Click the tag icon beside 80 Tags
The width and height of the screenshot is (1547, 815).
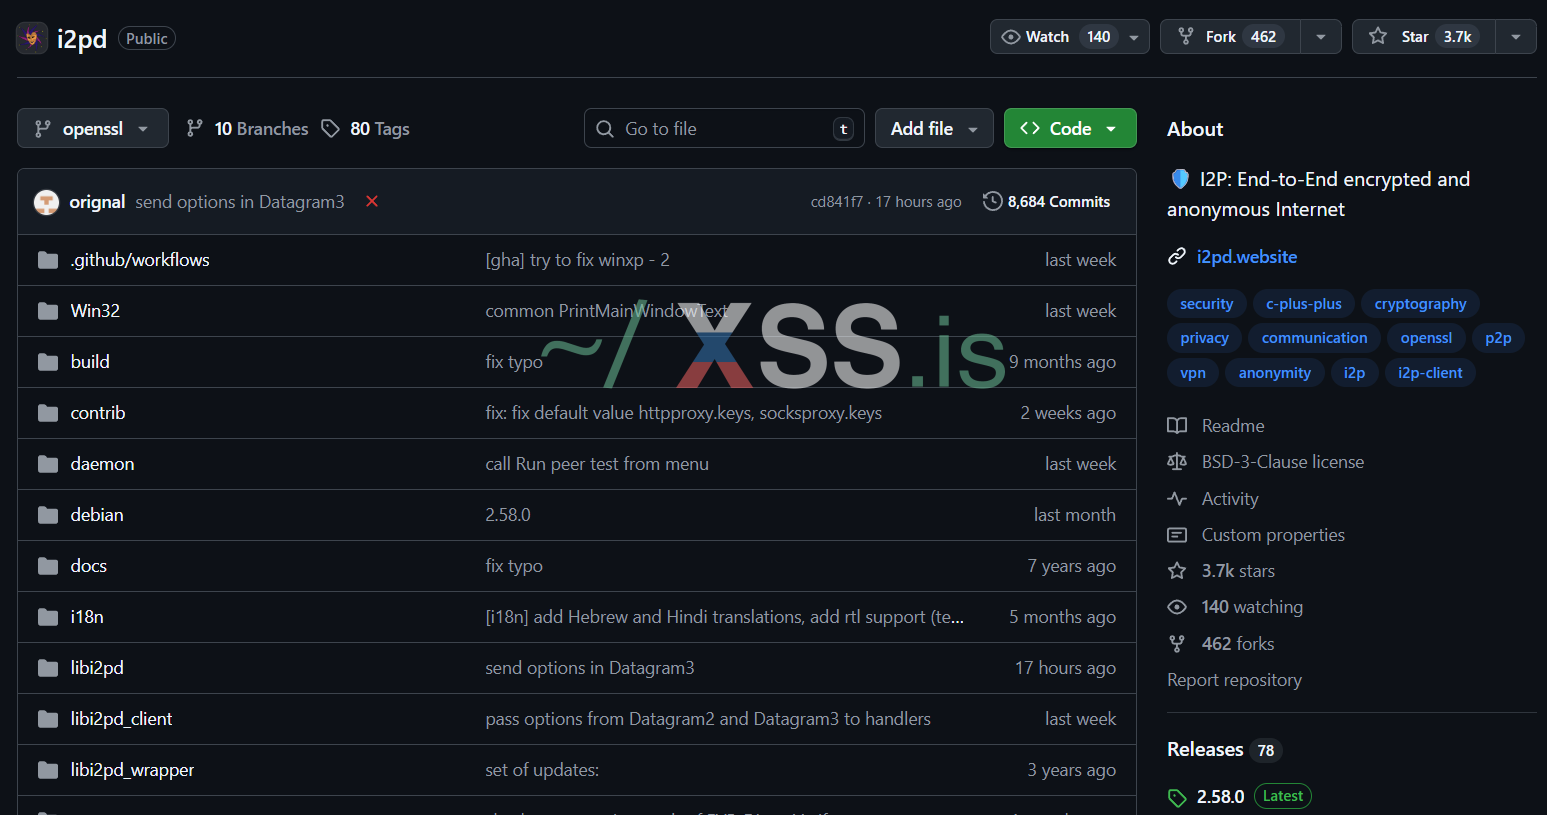click(331, 129)
